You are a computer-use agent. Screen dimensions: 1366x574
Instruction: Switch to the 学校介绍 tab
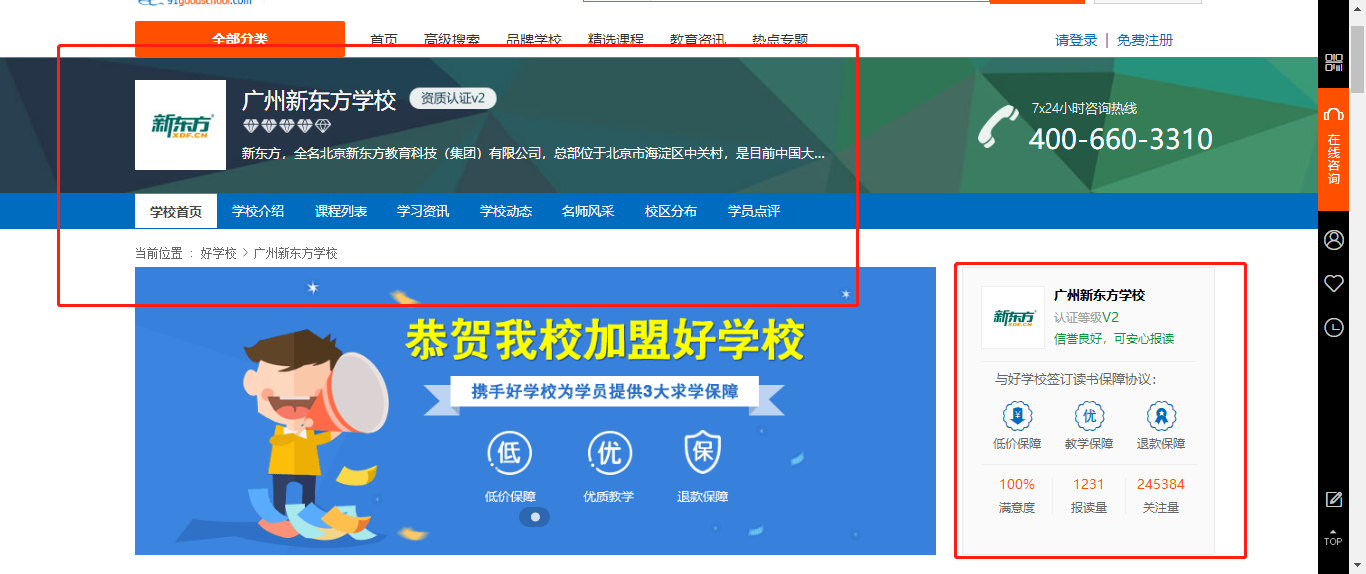click(258, 211)
